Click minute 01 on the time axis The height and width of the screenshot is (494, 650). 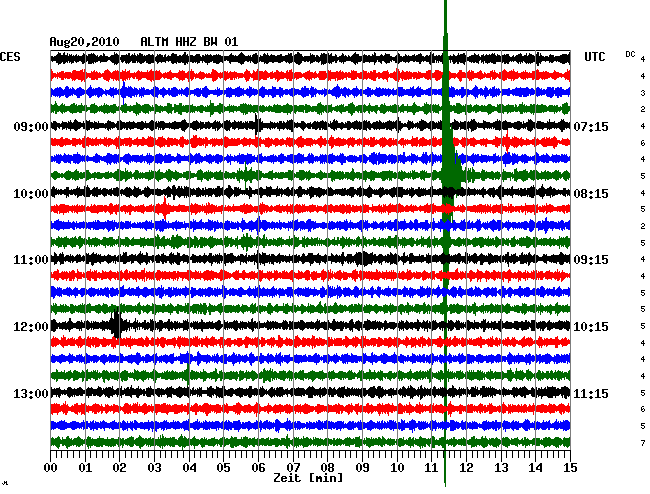[x=85, y=468]
